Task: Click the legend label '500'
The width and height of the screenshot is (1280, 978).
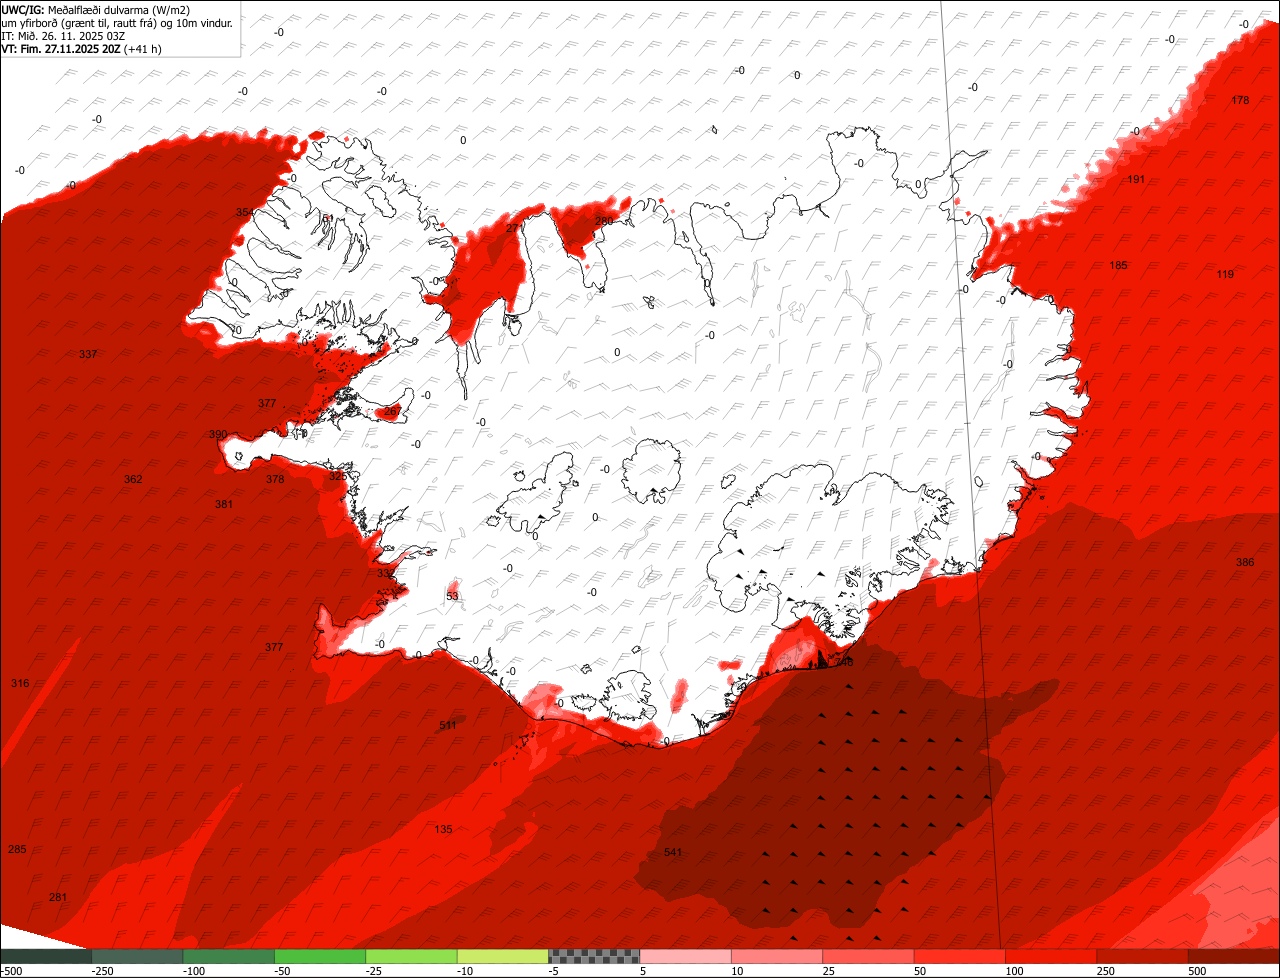Action: coord(1197,971)
